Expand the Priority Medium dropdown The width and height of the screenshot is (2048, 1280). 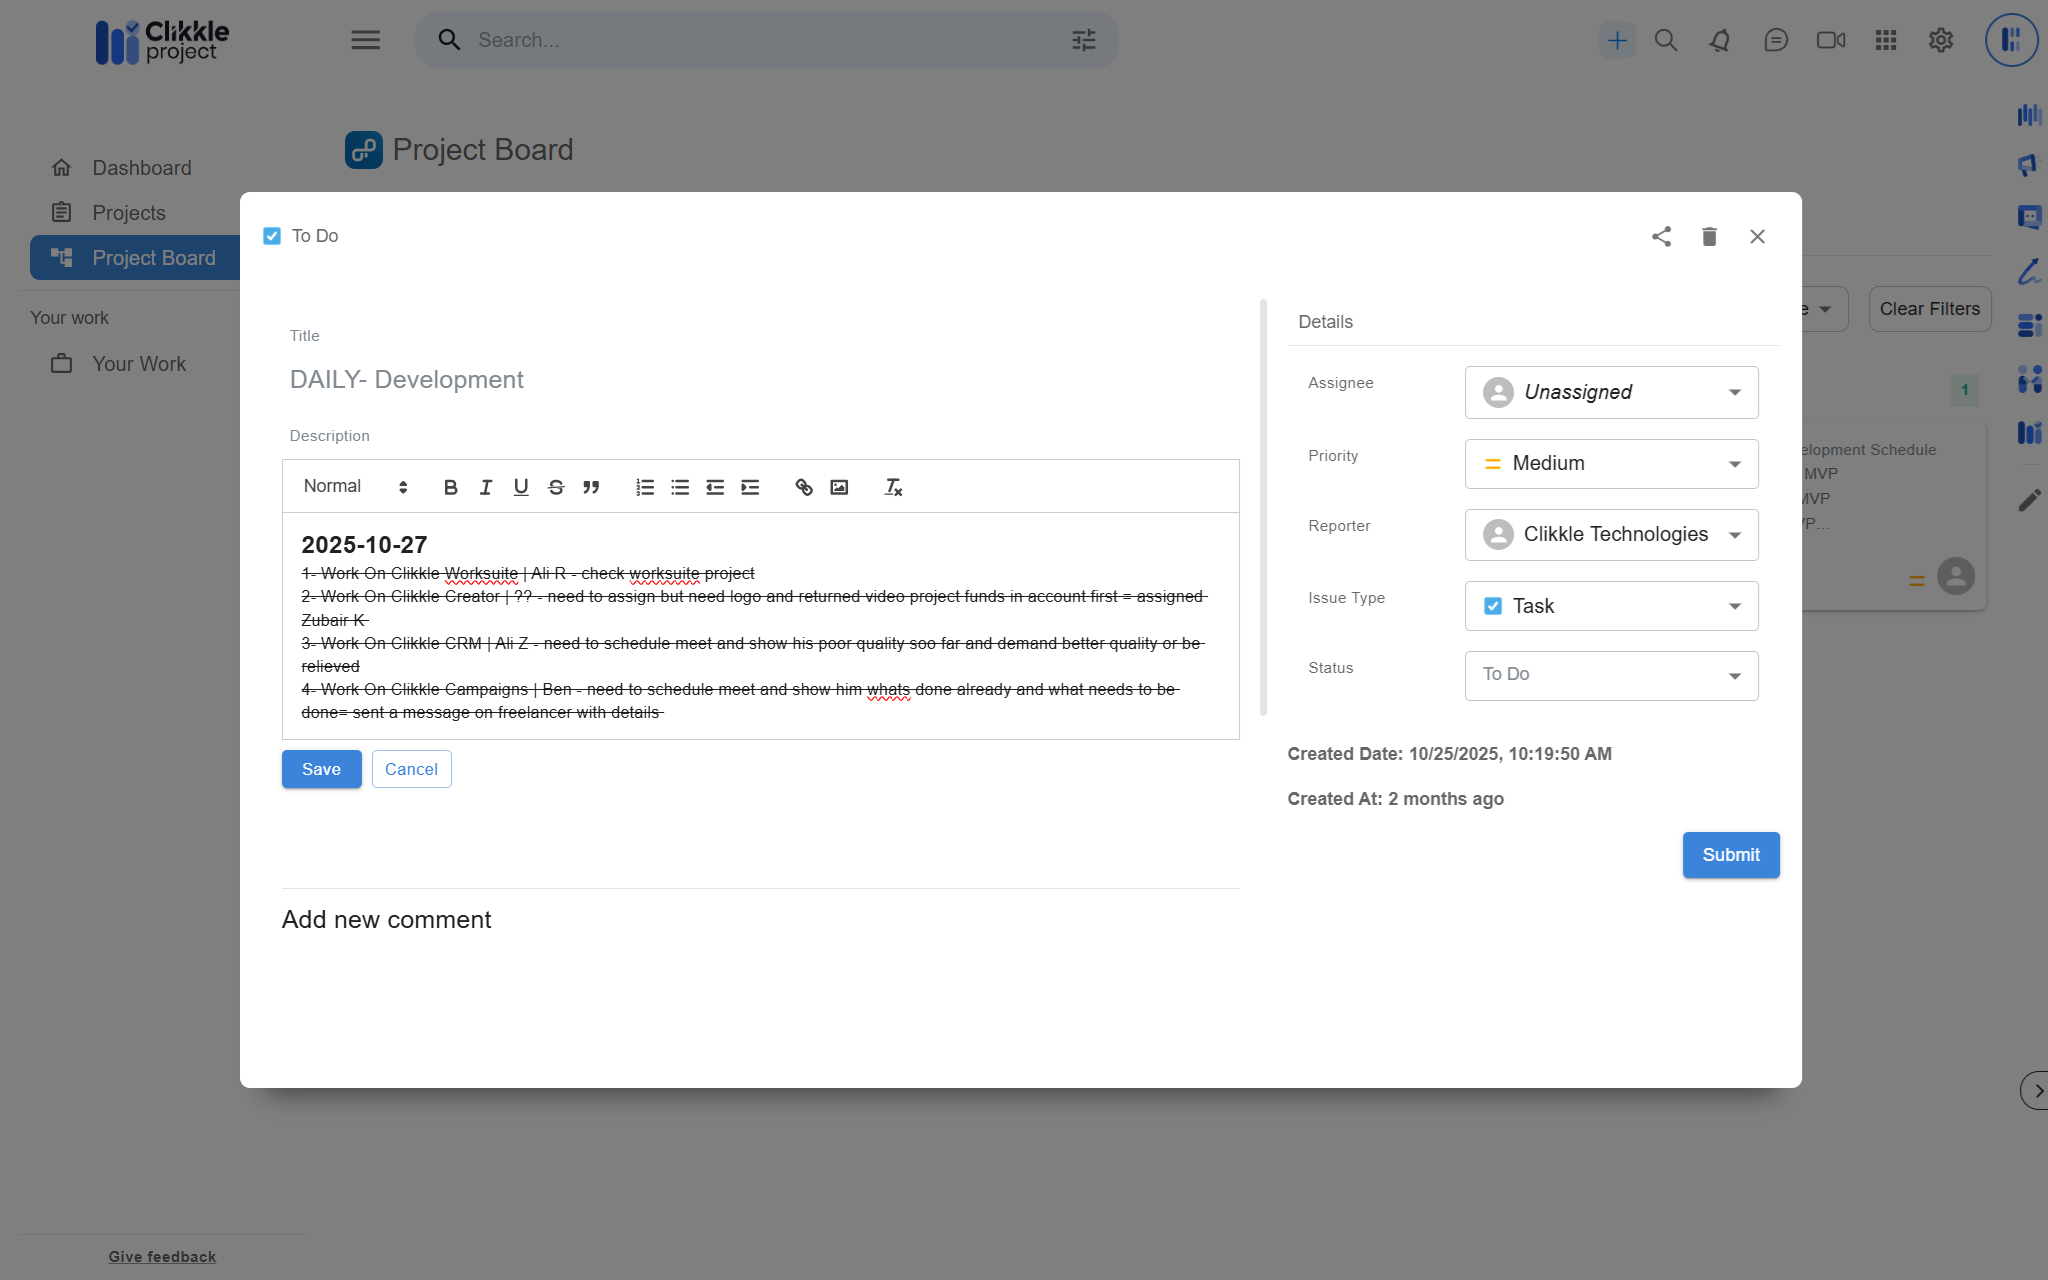click(x=1611, y=464)
